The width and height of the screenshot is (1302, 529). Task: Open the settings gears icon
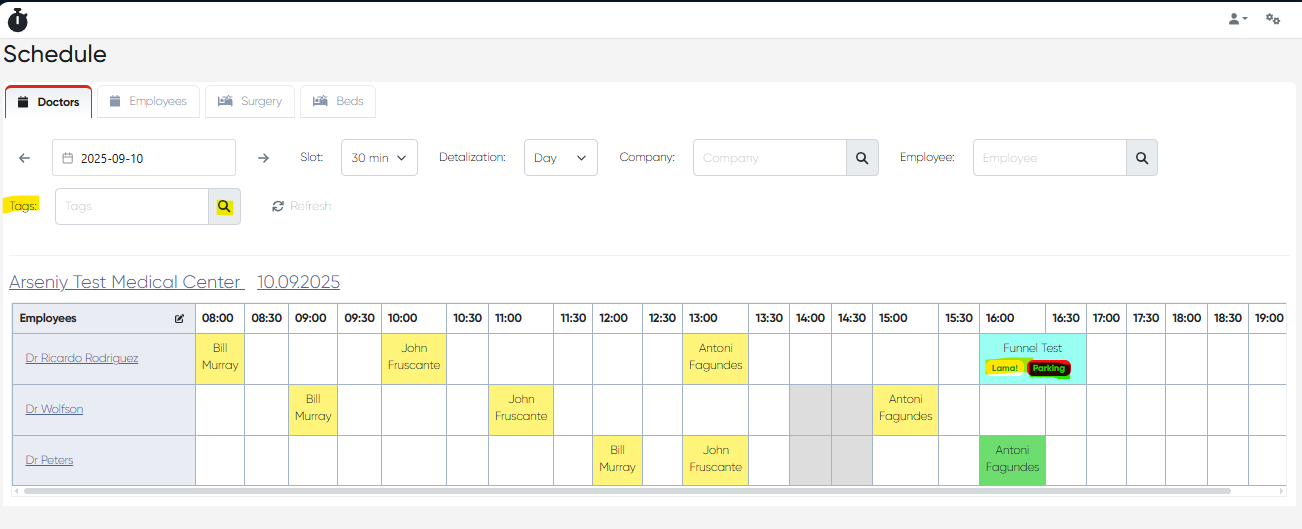(x=1273, y=19)
